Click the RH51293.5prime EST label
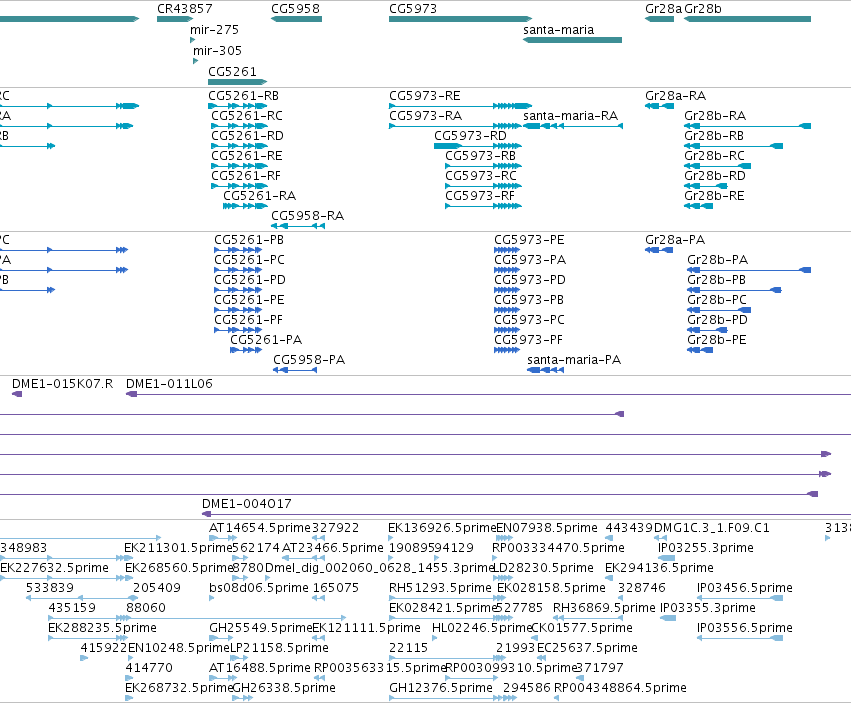 pos(440,588)
